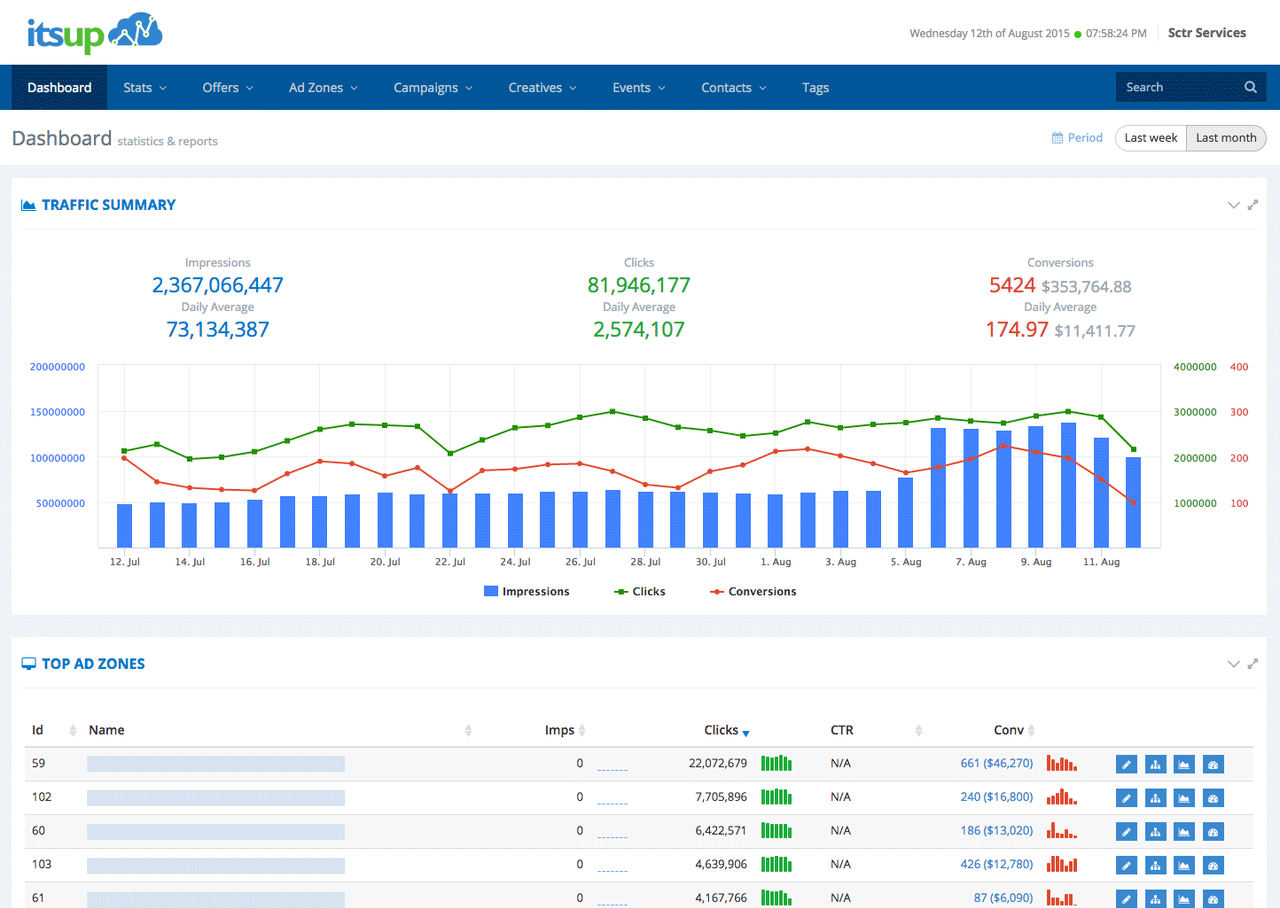Click the itsup cloud logo
This screenshot has width=1280, height=908.
point(95,34)
